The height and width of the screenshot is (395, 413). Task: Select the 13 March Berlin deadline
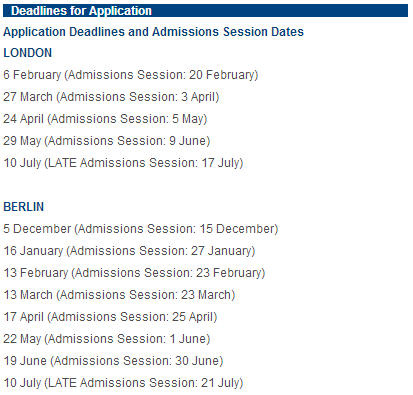pyautogui.click(x=119, y=295)
